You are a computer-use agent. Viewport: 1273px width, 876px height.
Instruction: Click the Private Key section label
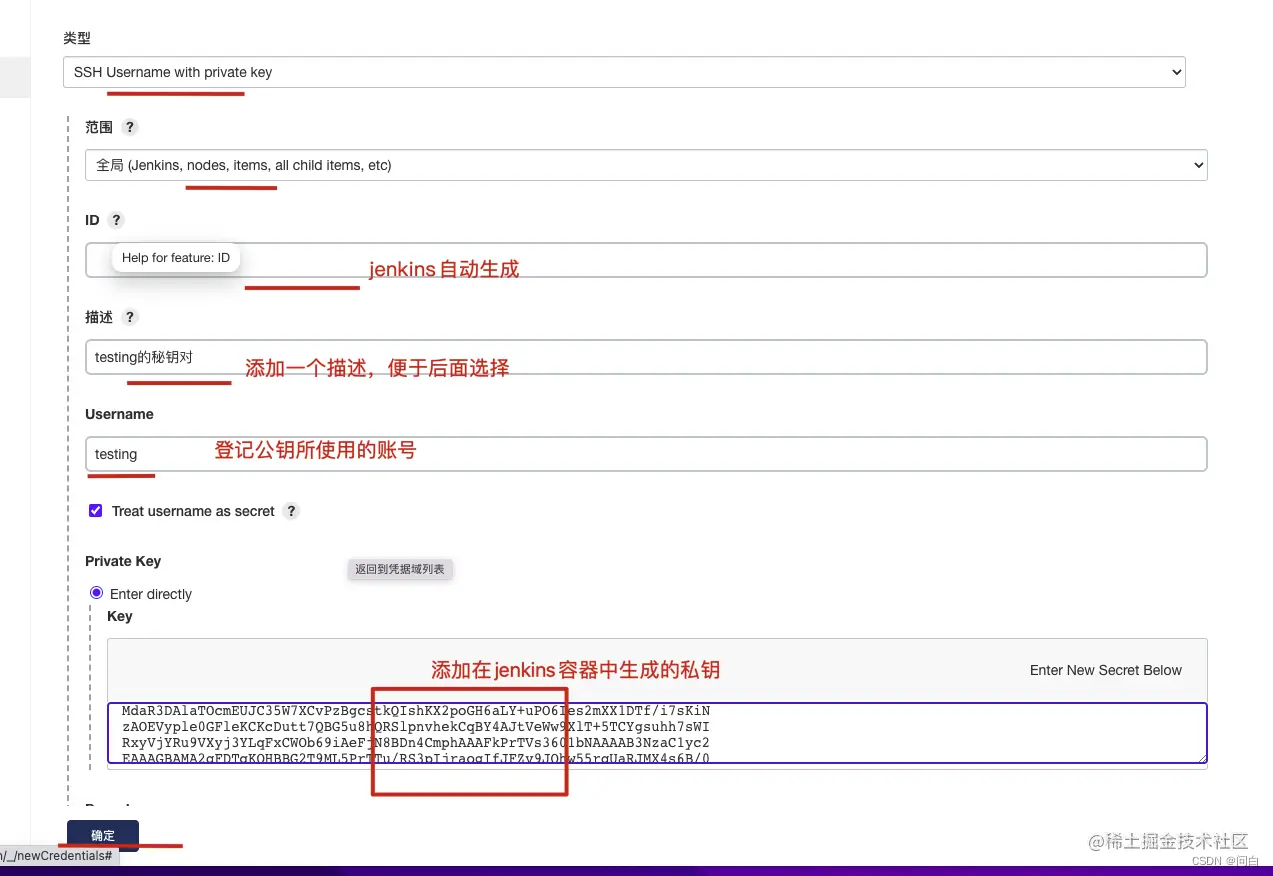pyautogui.click(x=123, y=561)
